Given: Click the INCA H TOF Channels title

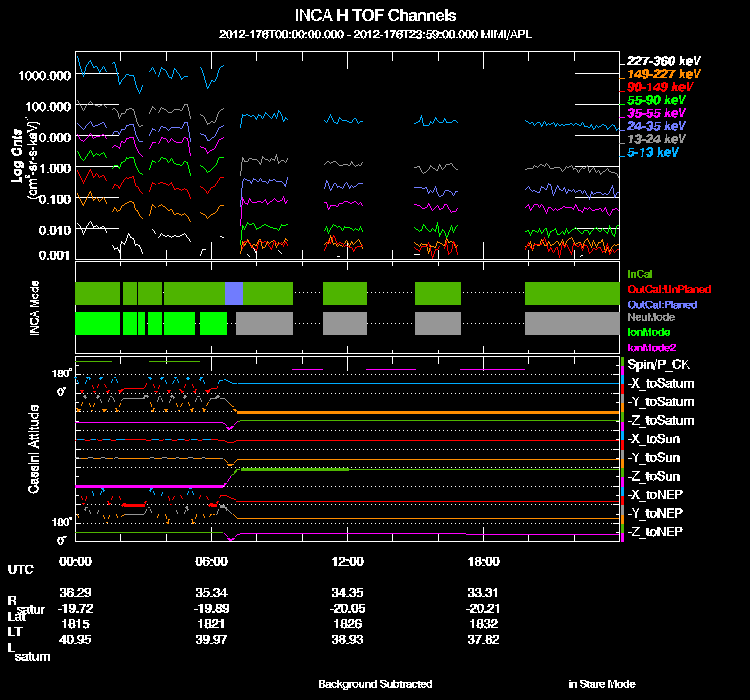Looking at the screenshot, I should (375, 15).
